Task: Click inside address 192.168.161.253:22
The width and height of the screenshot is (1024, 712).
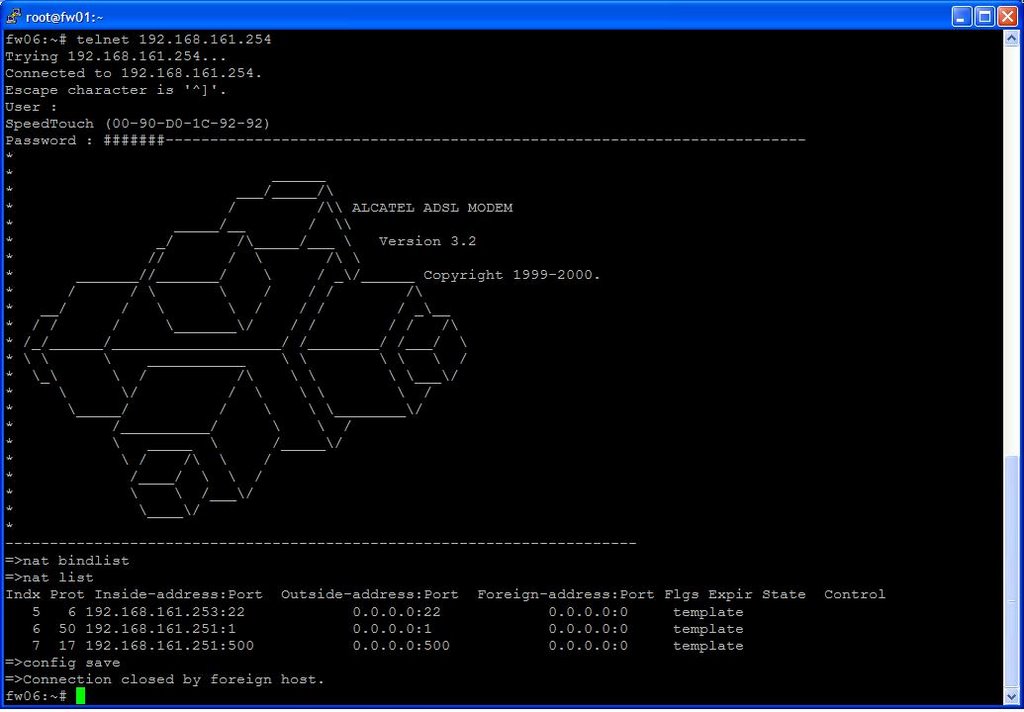Action: (165, 612)
